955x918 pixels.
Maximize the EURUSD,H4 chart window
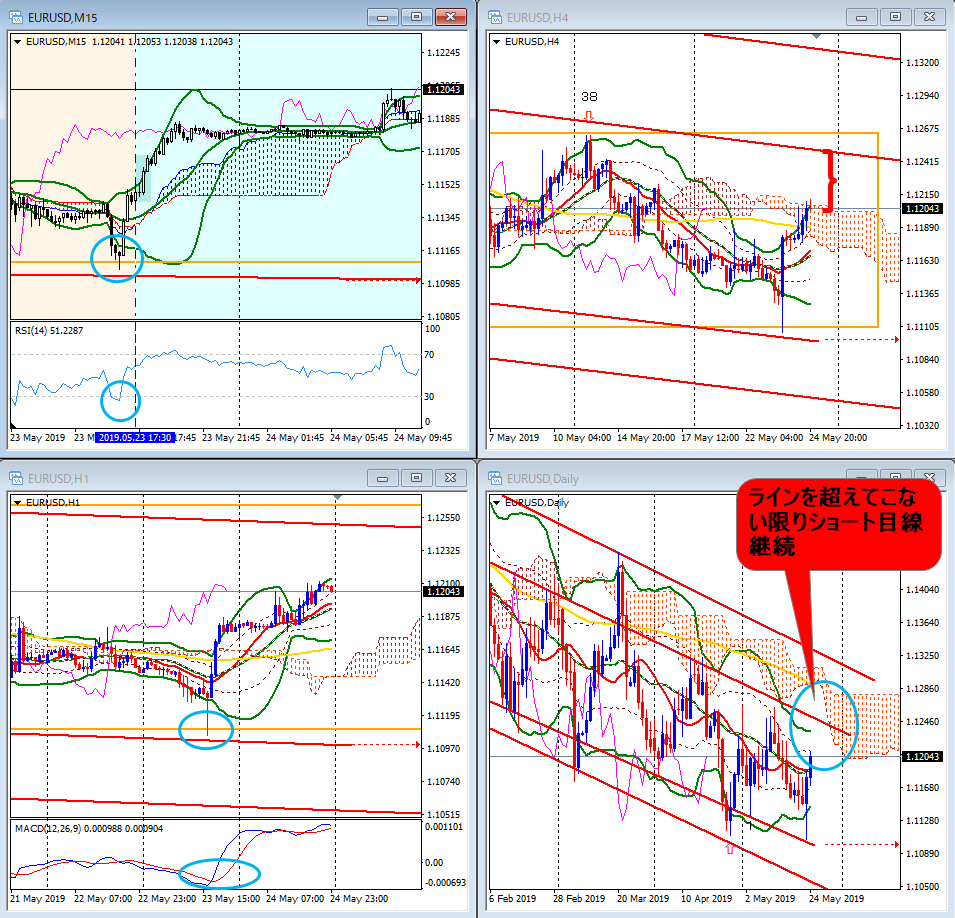[895, 17]
